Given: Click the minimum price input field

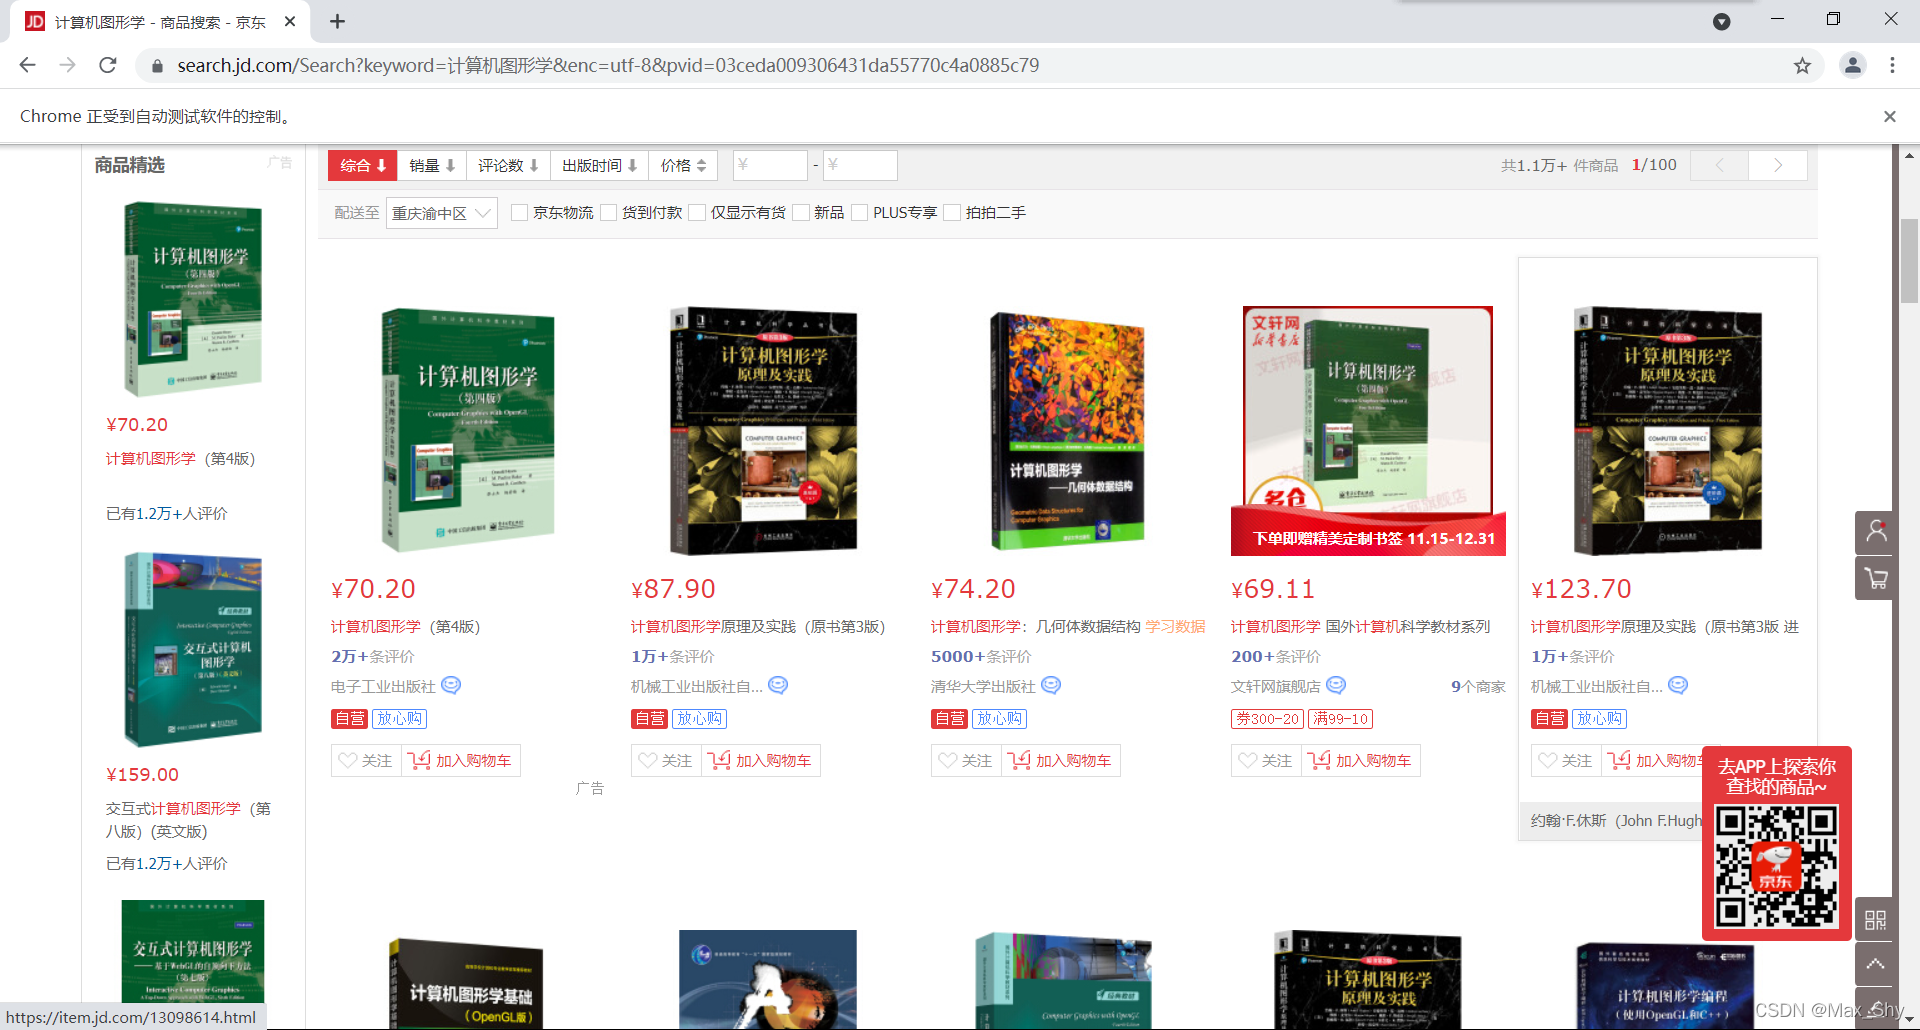Looking at the screenshot, I should tap(770, 165).
